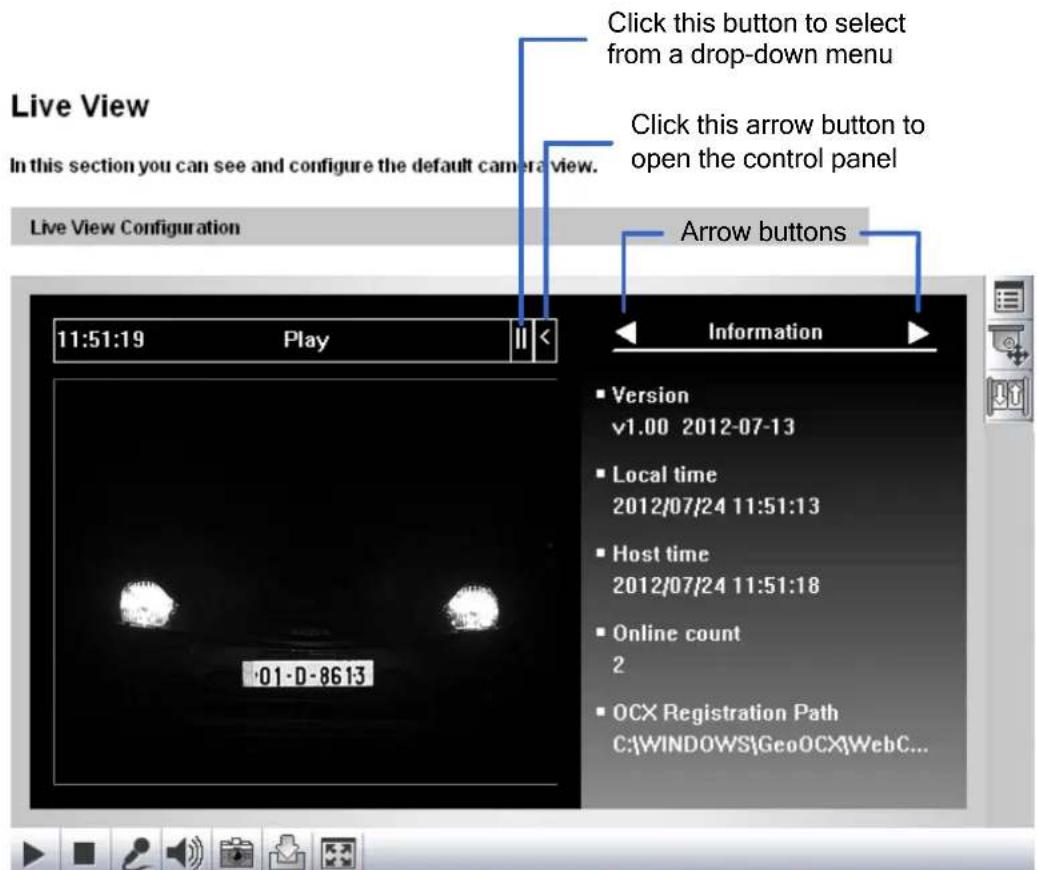Open the drop-down menu beside Play status
Image resolution: width=1037 pixels, height=870 pixels.
pos(521,340)
